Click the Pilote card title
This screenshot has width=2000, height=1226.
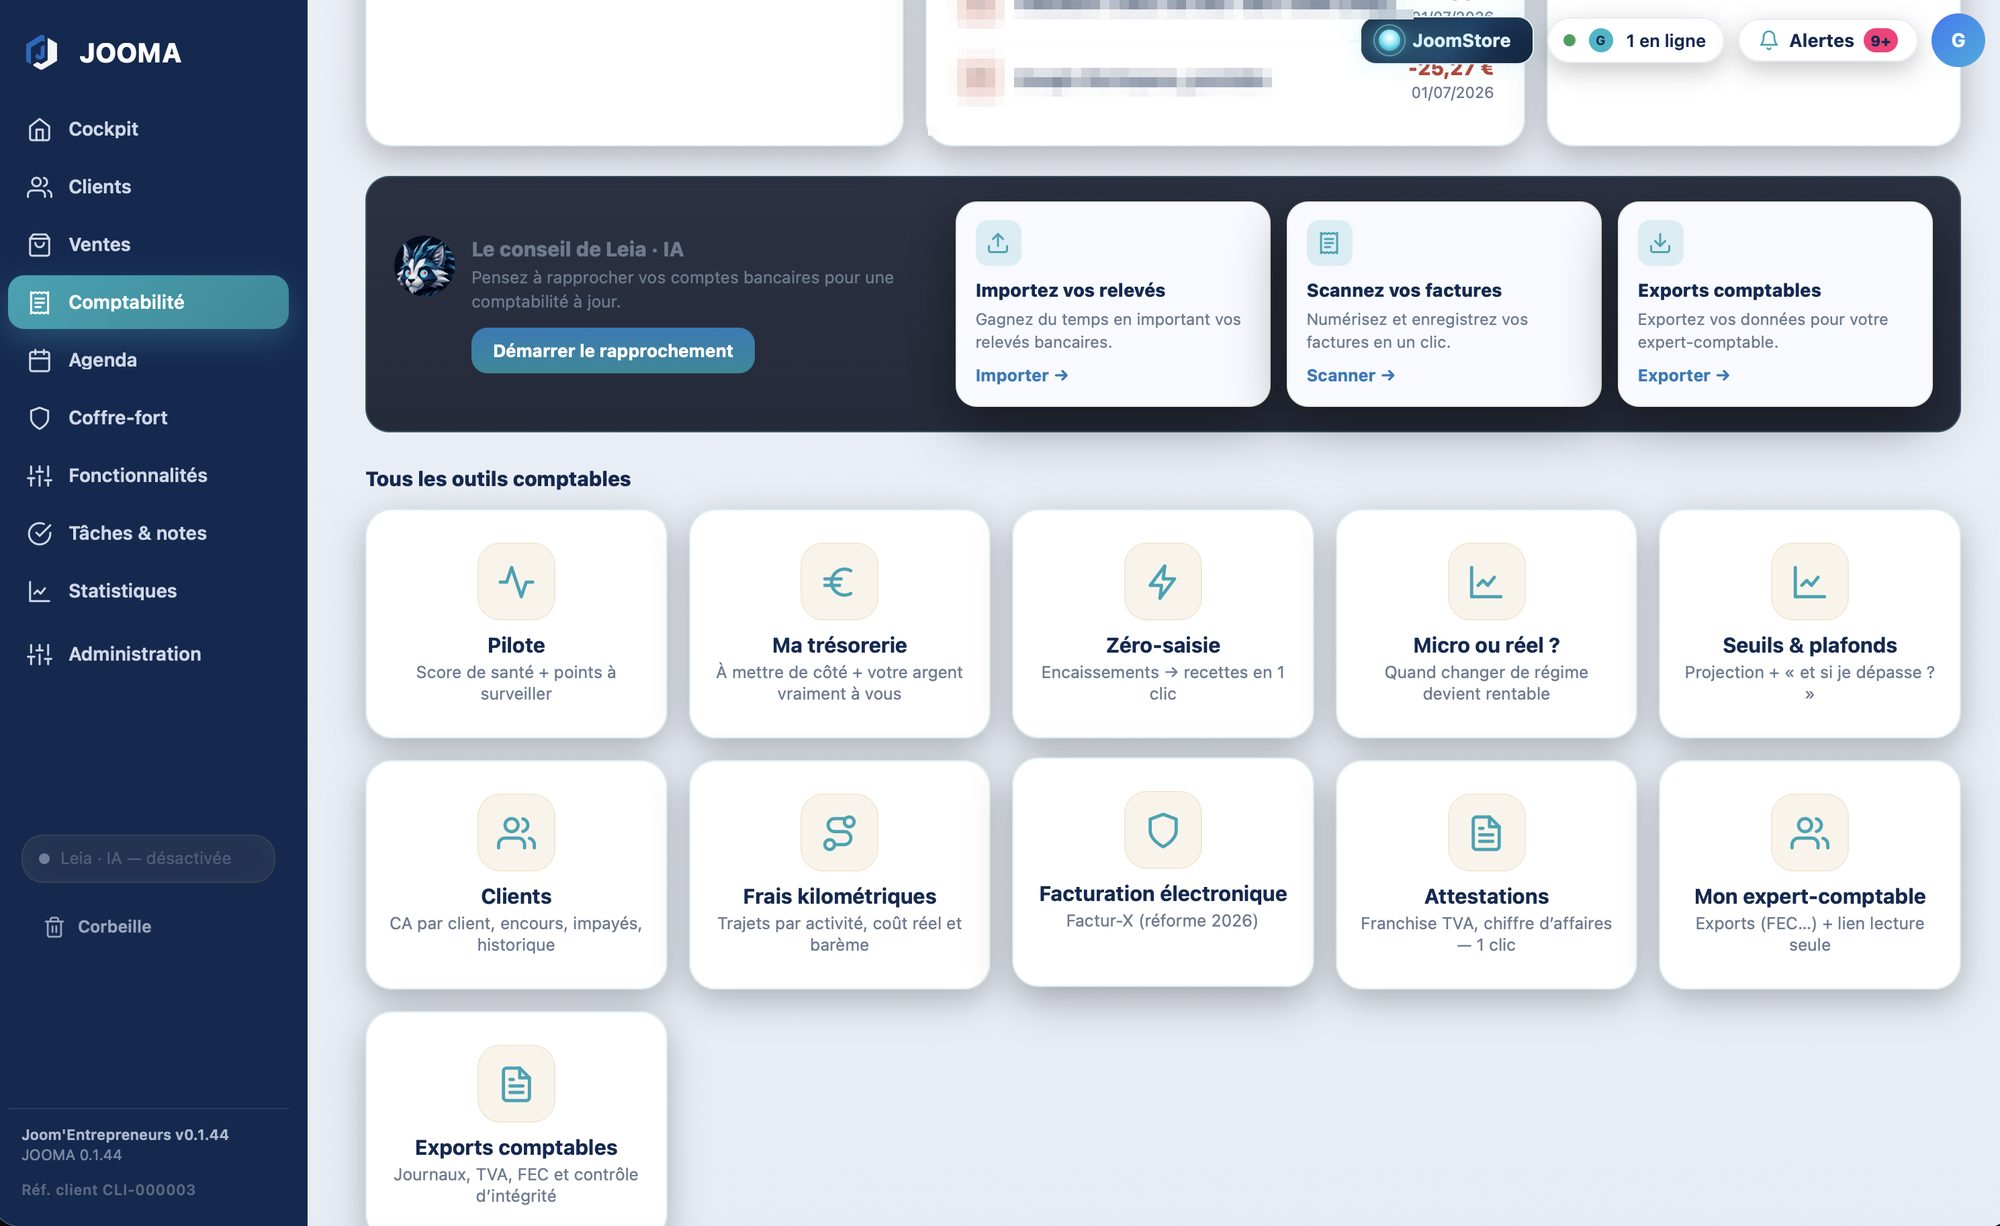[x=516, y=646]
